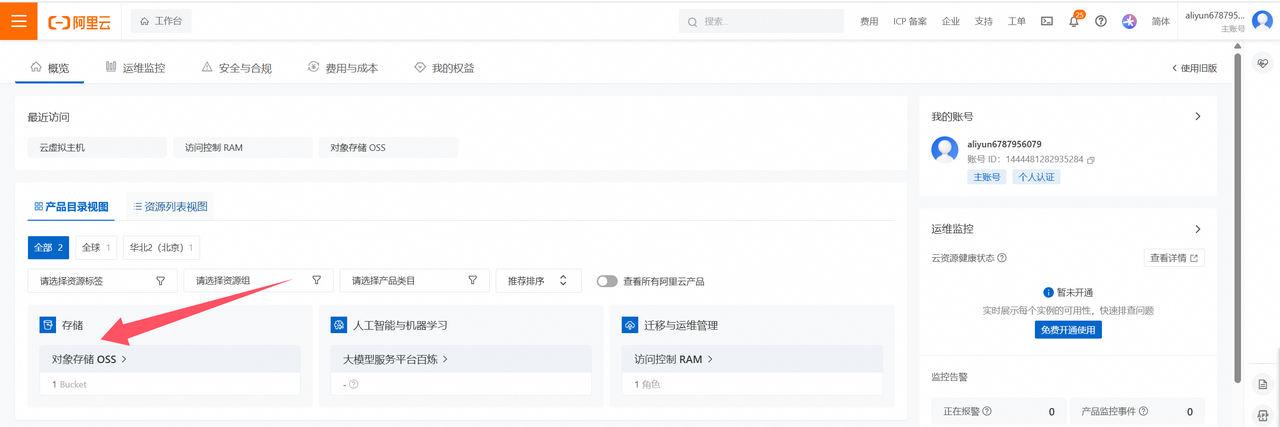Open 访问控制 RAM product card link

coord(673,358)
